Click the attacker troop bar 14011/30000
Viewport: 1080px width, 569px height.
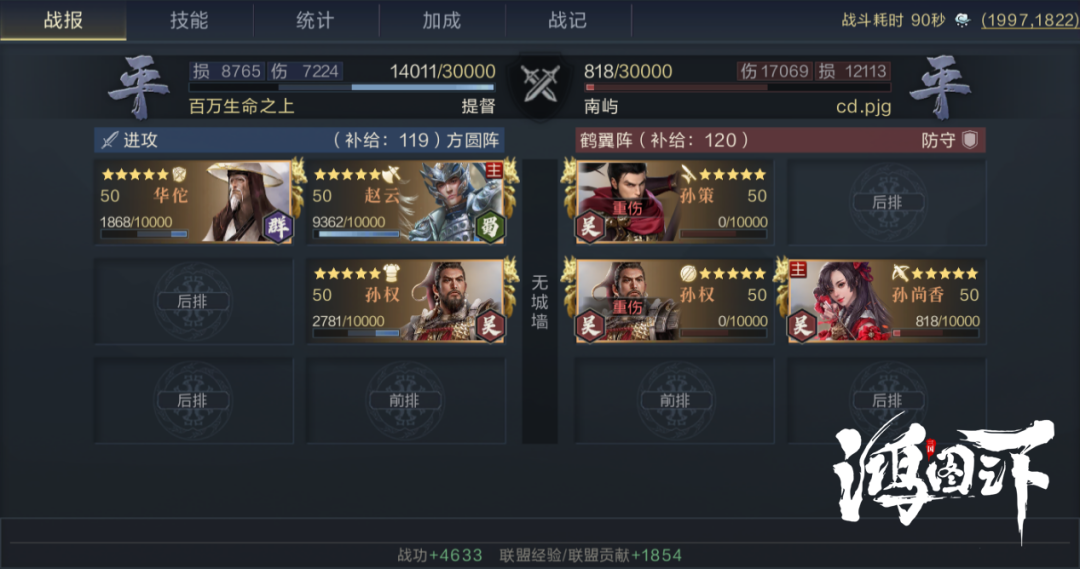pos(342,87)
